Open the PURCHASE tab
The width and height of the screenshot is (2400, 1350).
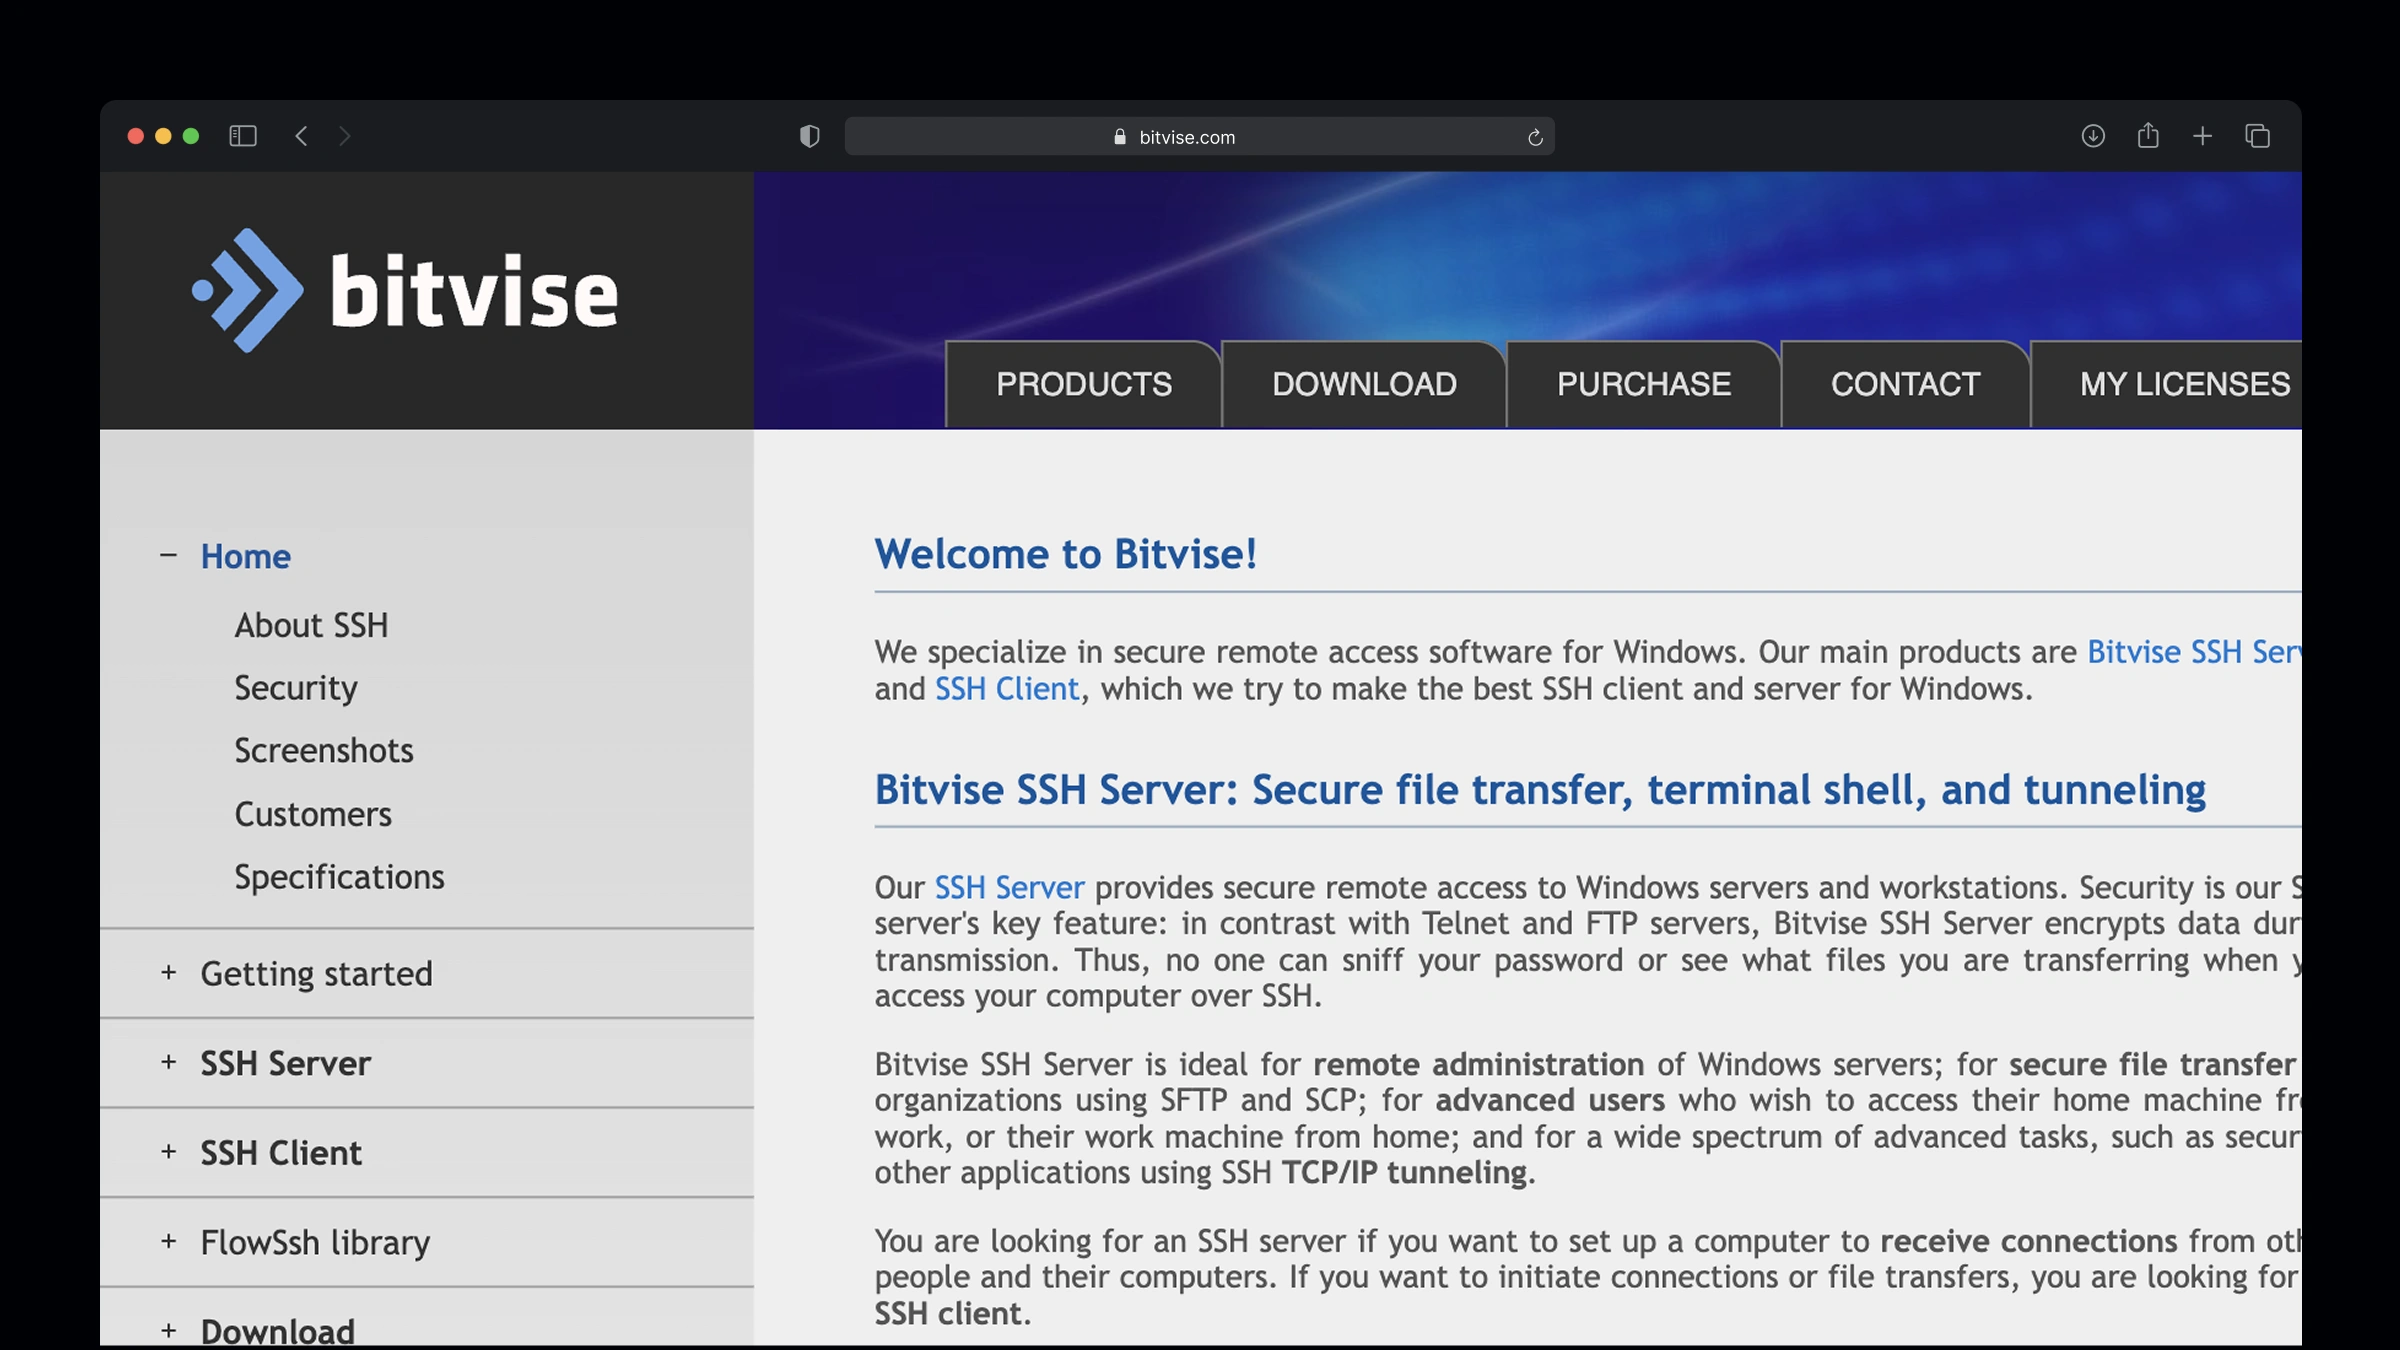pyautogui.click(x=1643, y=384)
